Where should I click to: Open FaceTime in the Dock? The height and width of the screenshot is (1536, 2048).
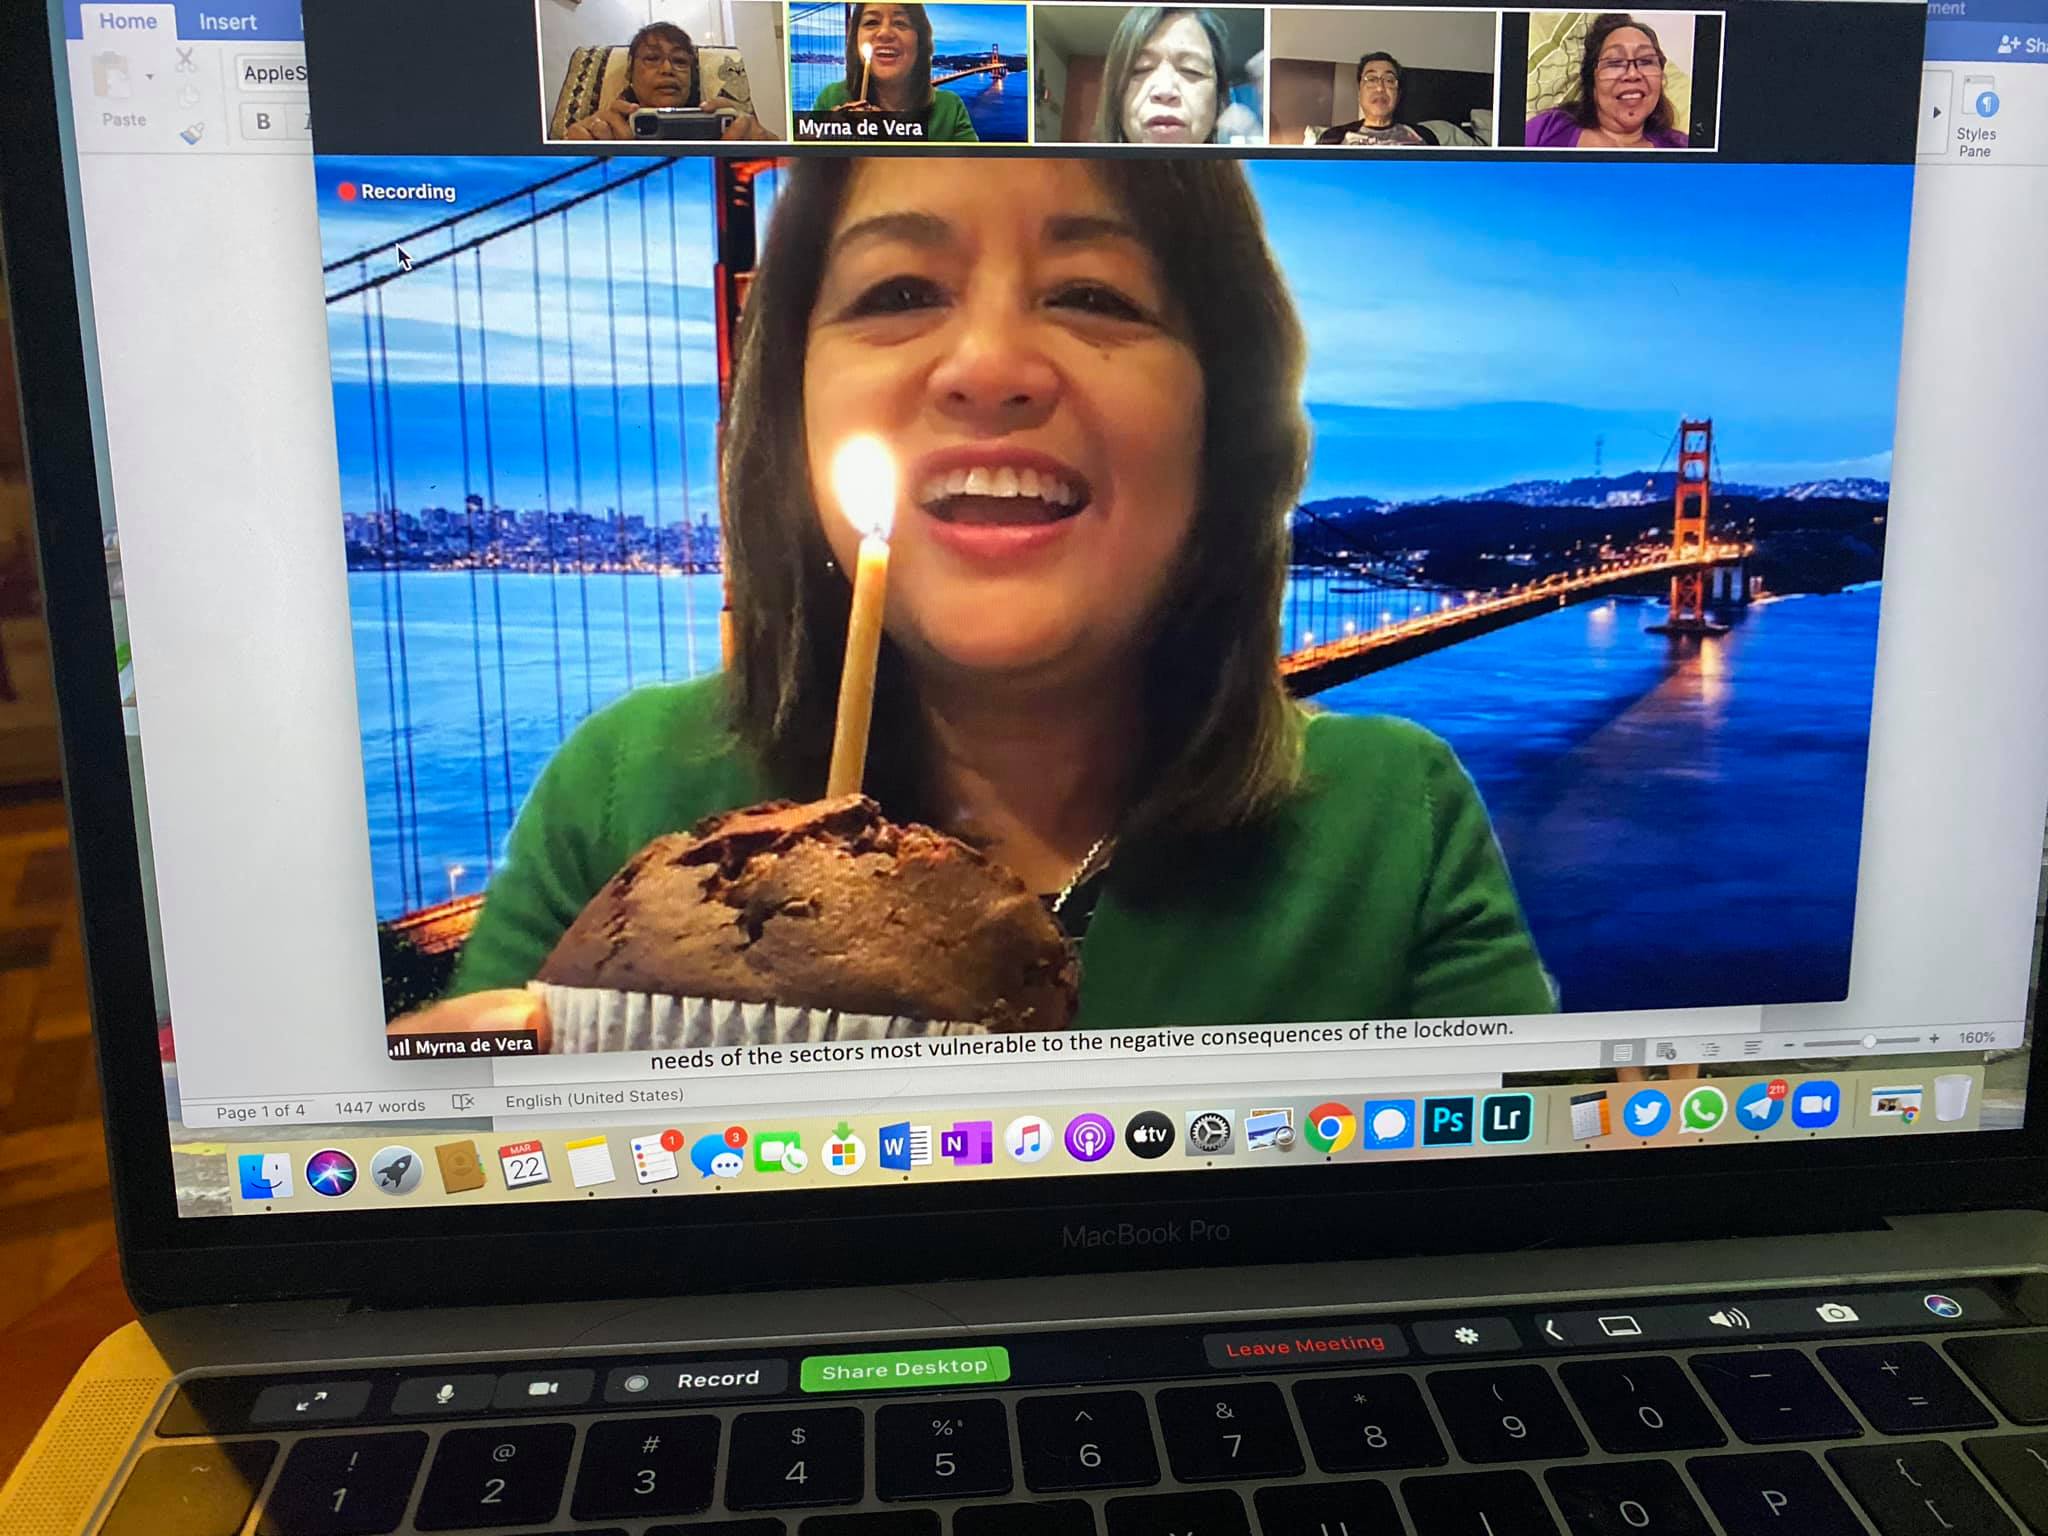click(780, 1155)
